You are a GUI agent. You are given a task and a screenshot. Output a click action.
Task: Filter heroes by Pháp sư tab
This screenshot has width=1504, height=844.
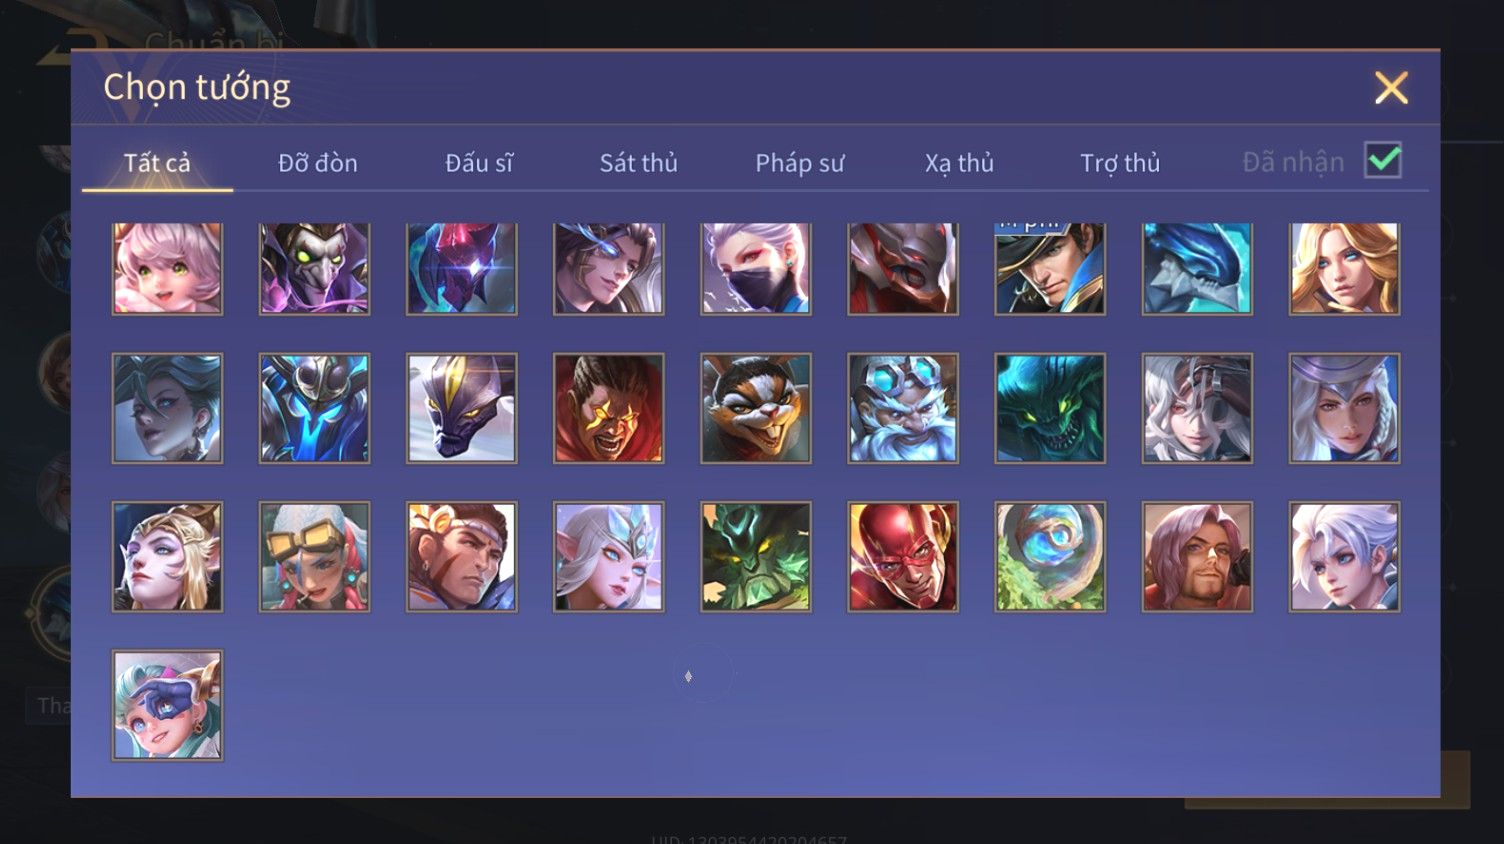tap(800, 163)
